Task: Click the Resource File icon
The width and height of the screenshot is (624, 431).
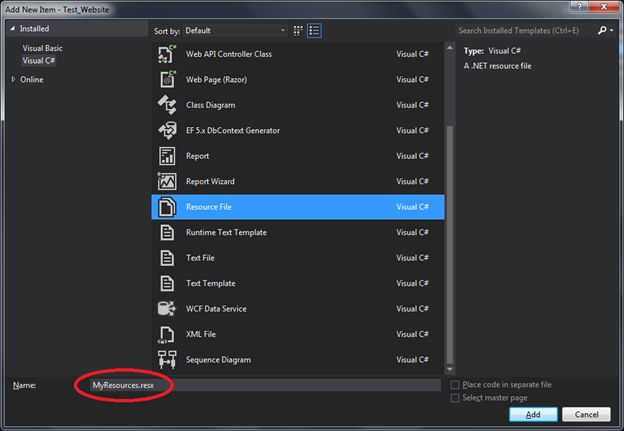Action: pos(167,207)
